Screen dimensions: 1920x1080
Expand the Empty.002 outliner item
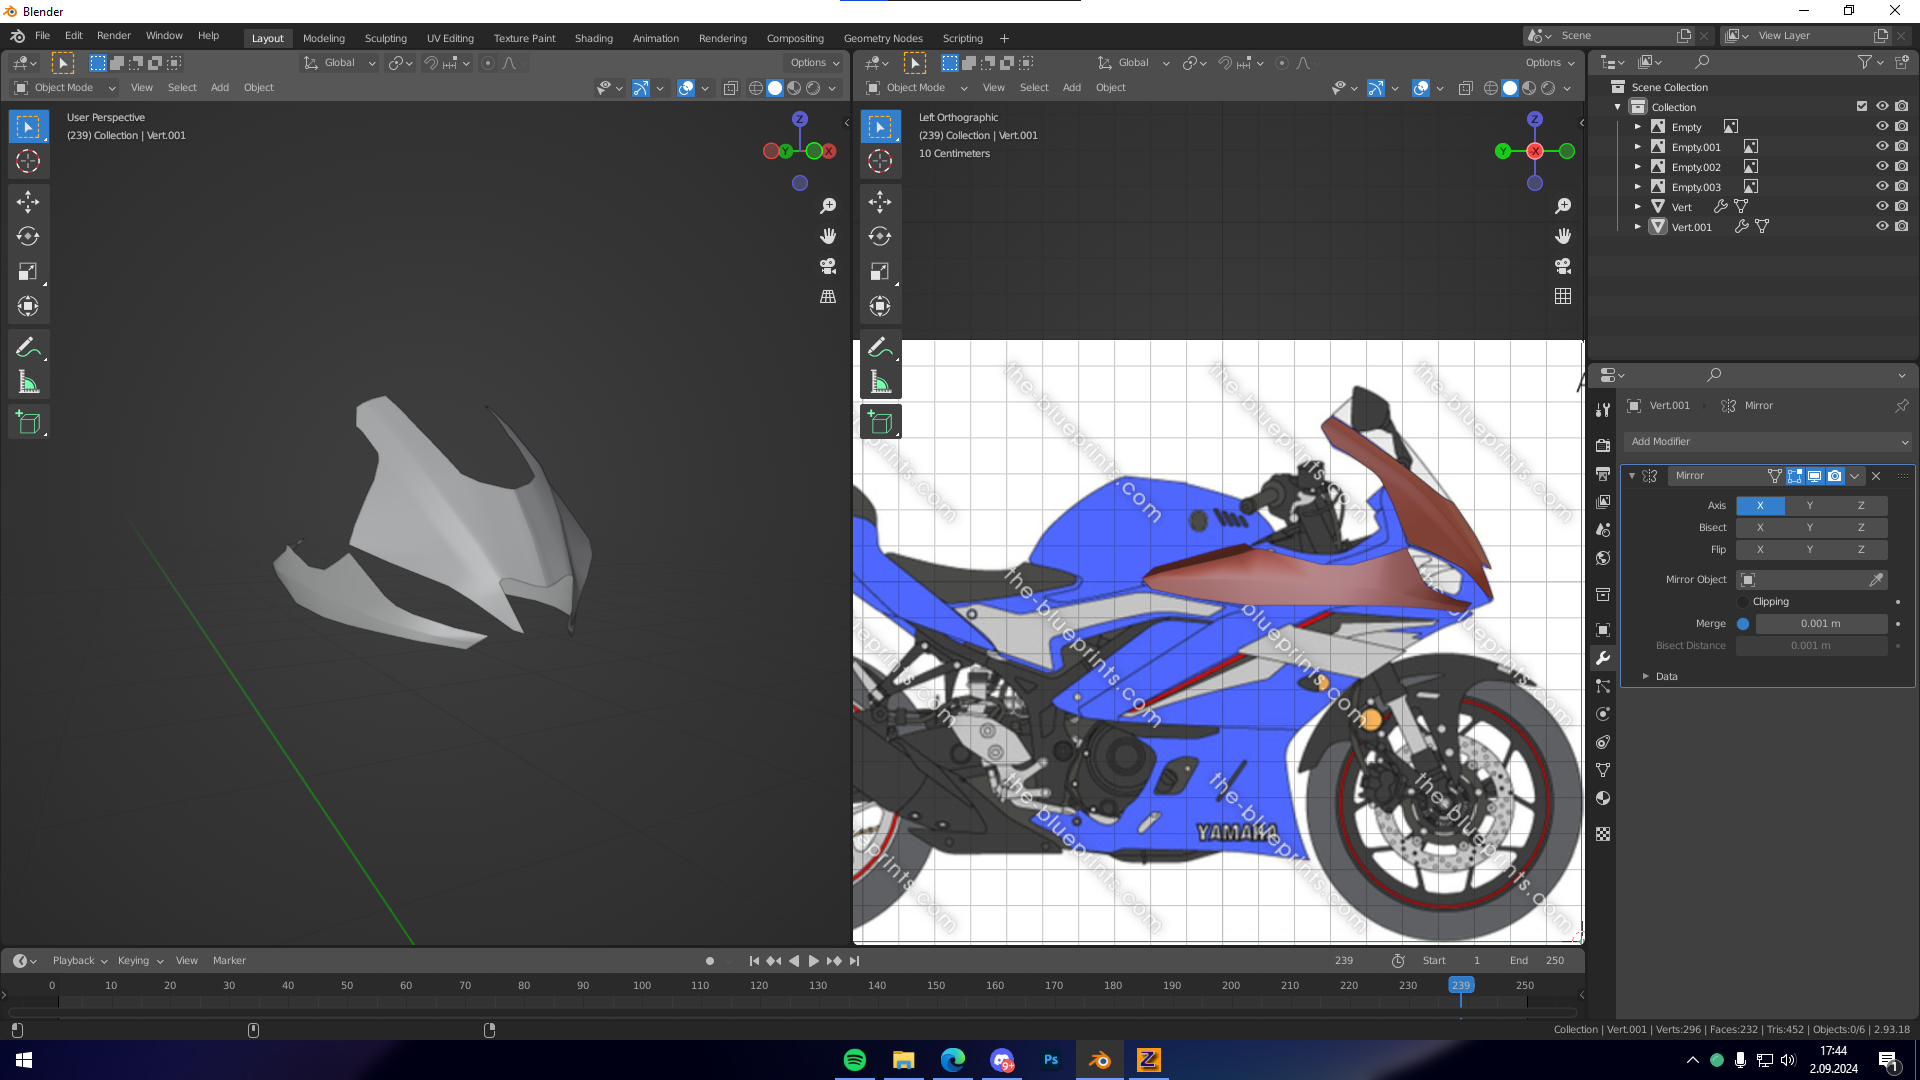[1638, 167]
